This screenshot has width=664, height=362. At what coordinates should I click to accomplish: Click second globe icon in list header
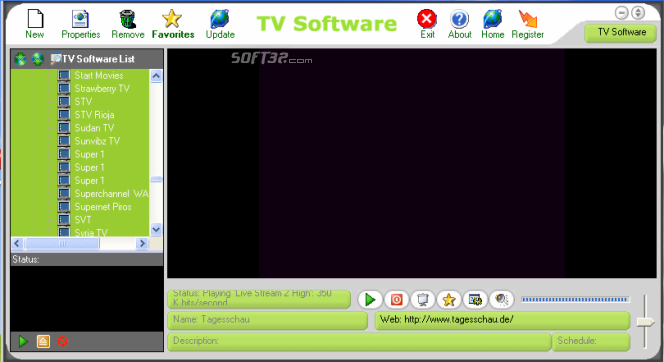pos(38,59)
